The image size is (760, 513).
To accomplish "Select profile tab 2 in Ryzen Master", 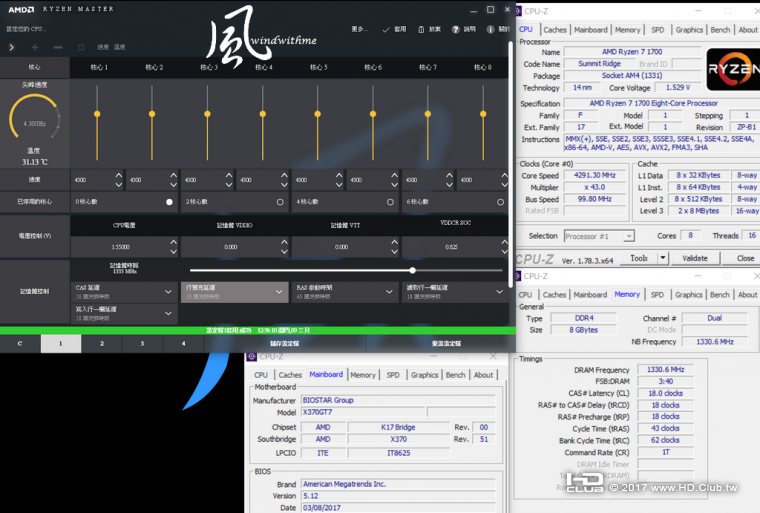I will [x=102, y=343].
